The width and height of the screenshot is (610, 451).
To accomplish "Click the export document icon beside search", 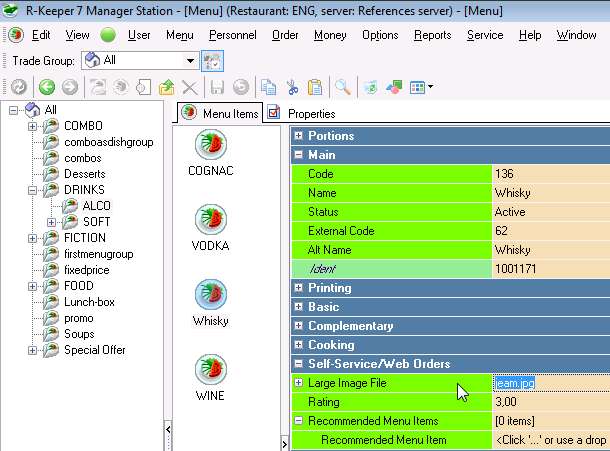I will (370, 87).
